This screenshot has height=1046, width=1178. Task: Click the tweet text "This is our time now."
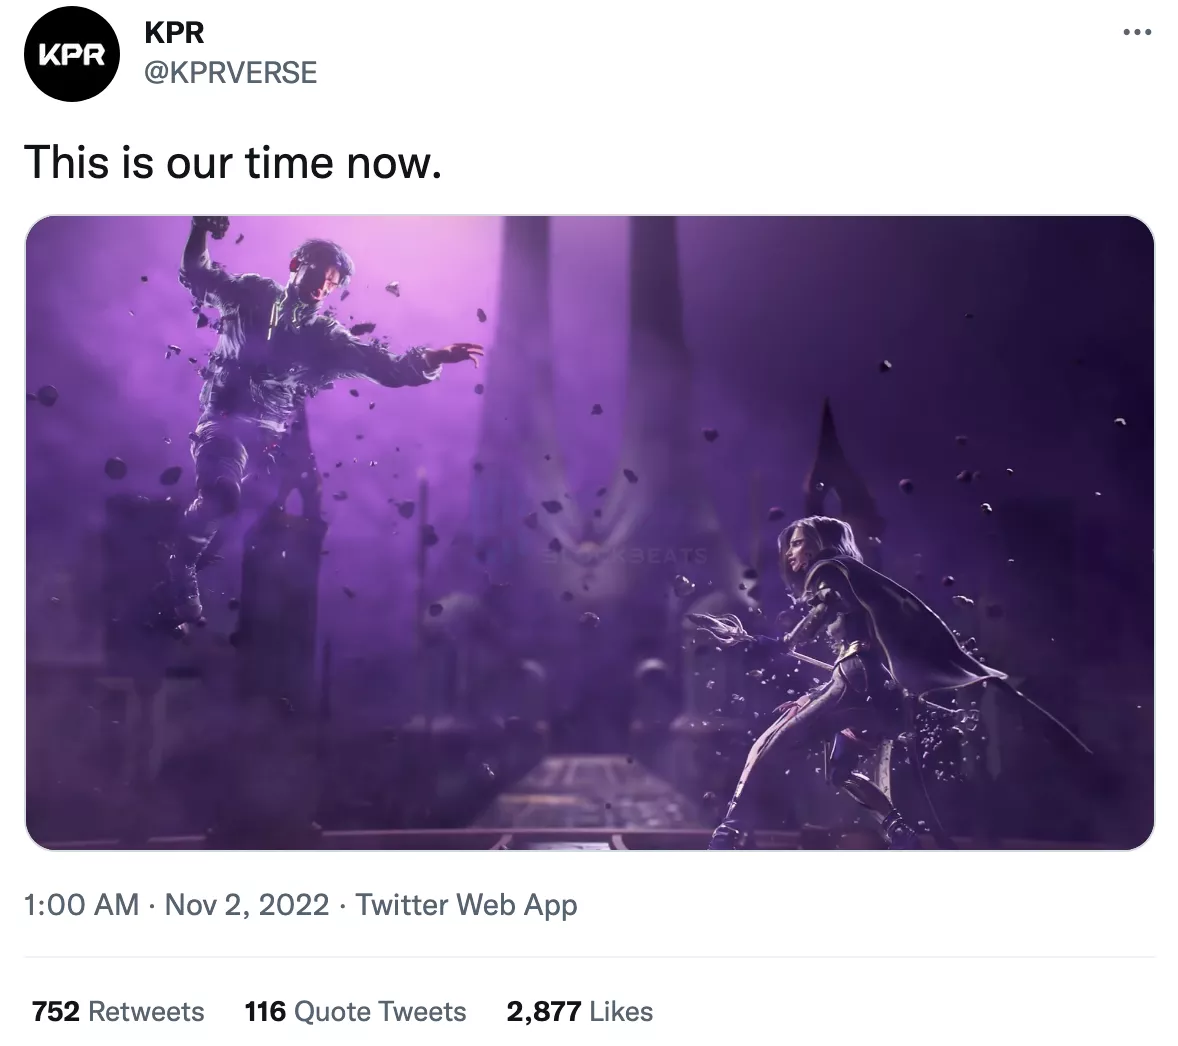click(232, 162)
